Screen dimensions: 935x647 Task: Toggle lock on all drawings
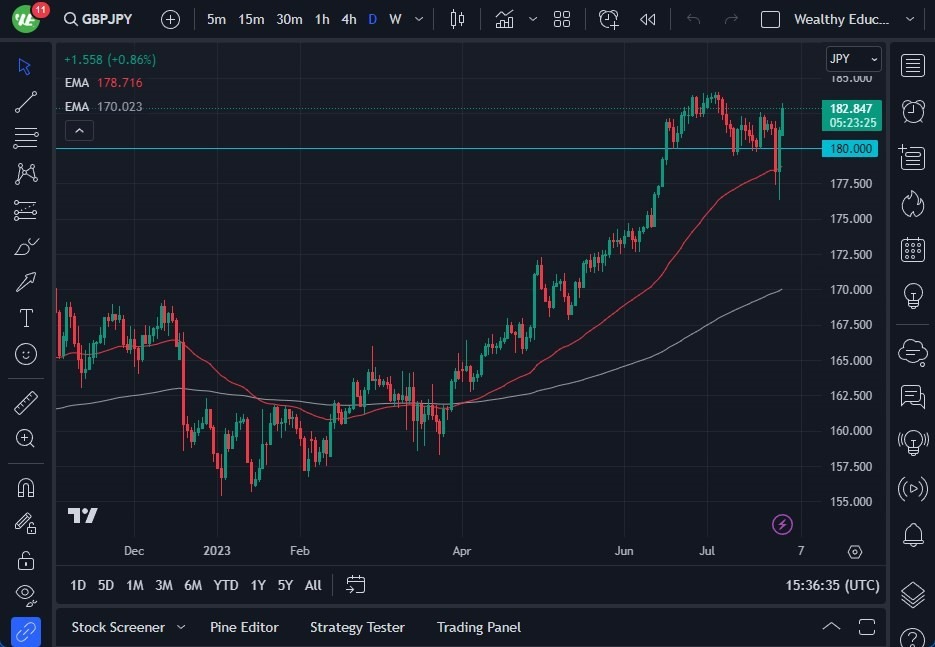coord(26,559)
